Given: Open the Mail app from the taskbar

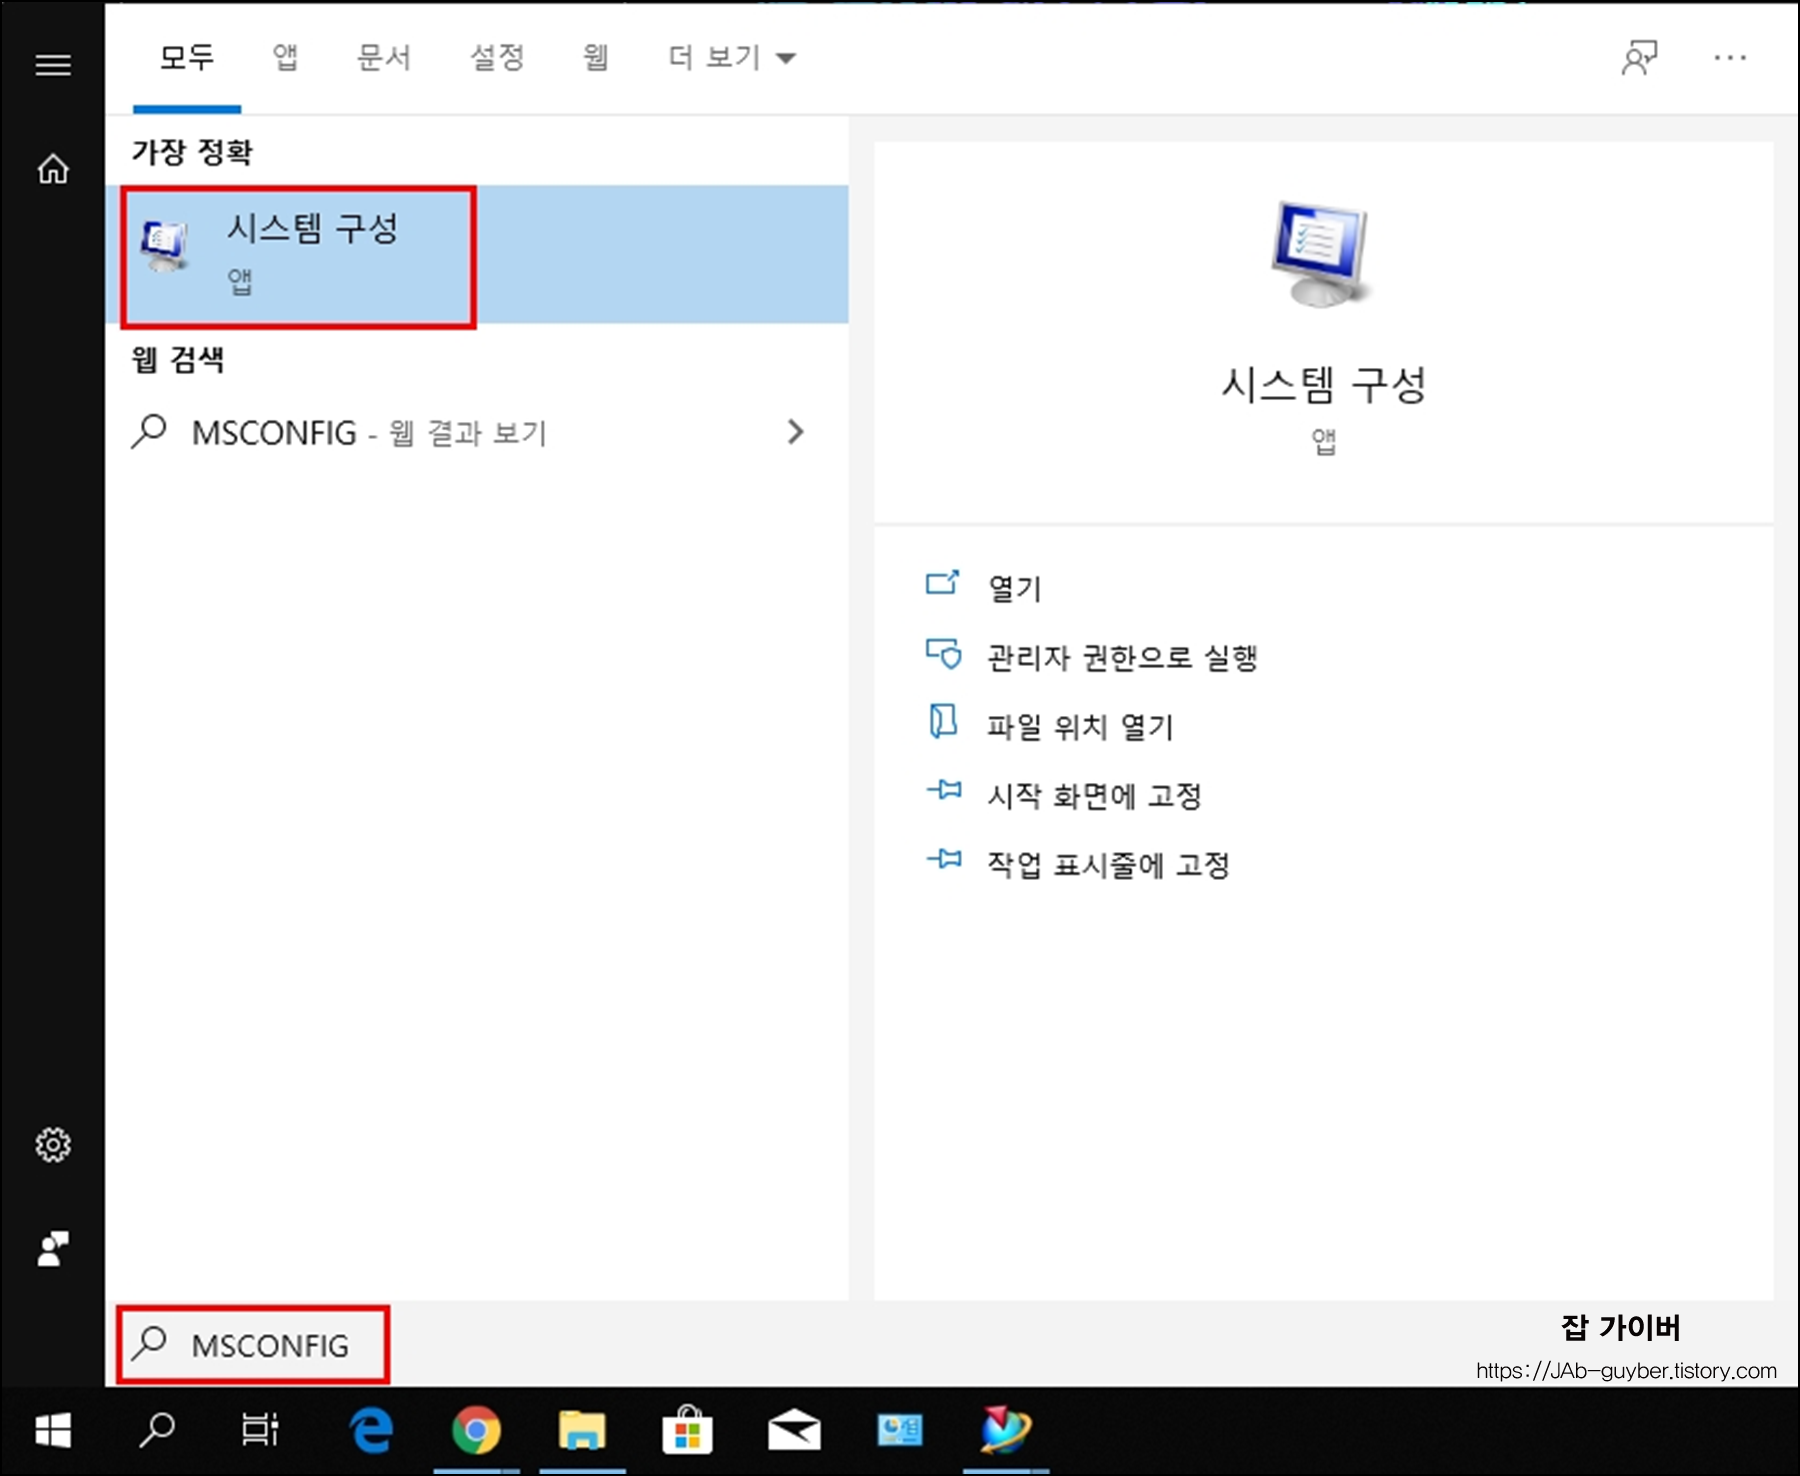Looking at the screenshot, I should click(x=794, y=1431).
